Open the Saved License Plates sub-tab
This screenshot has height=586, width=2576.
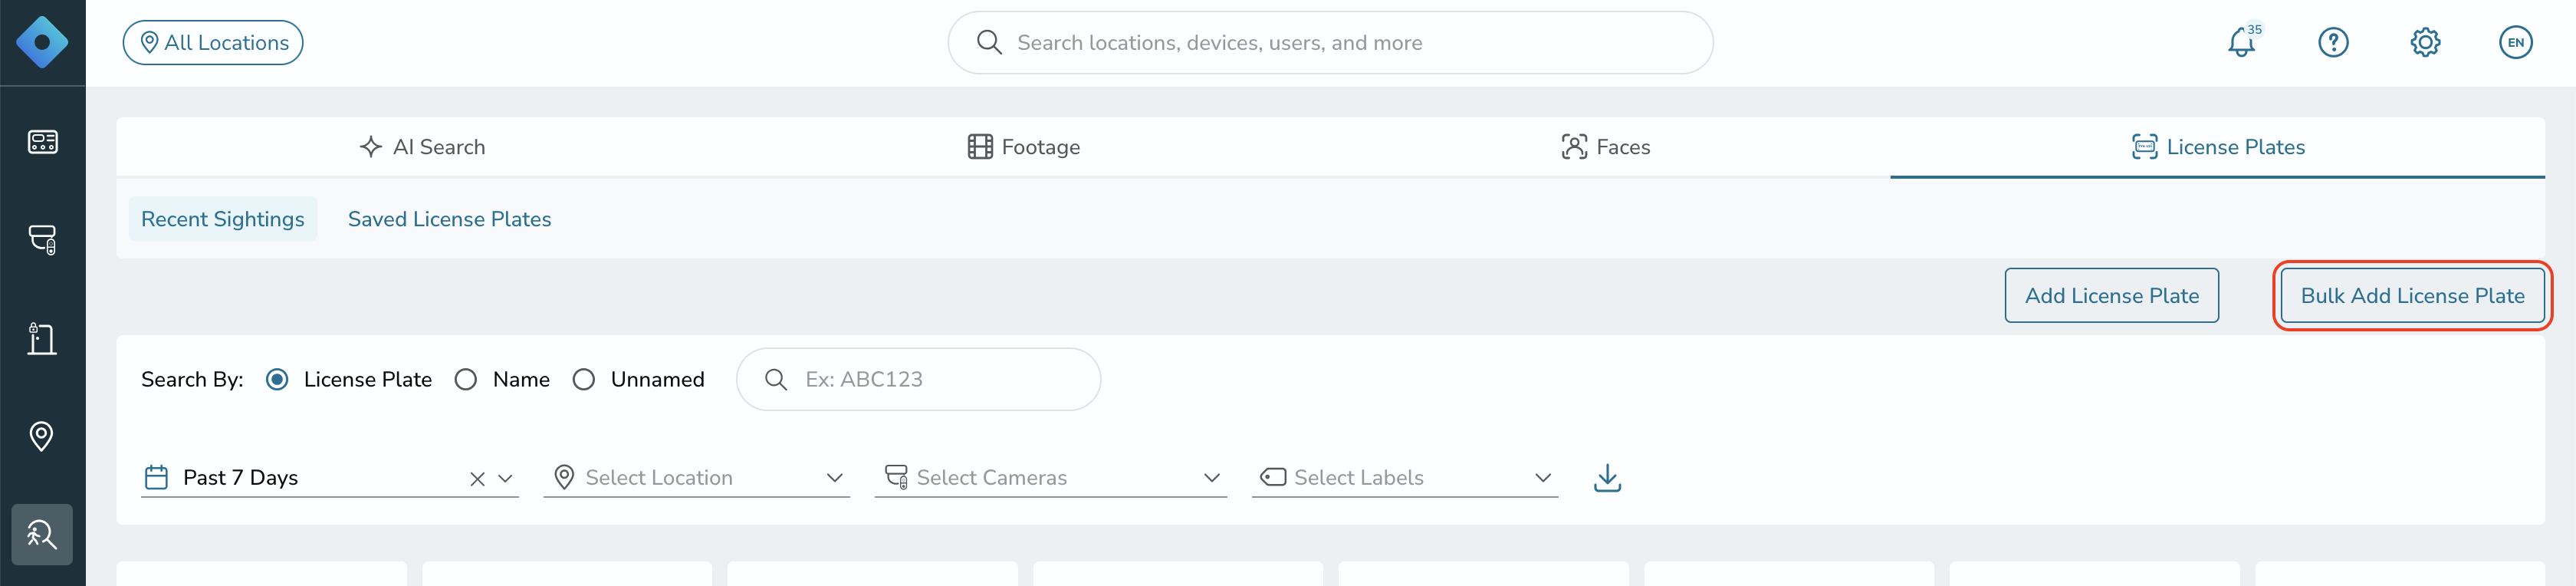(449, 219)
